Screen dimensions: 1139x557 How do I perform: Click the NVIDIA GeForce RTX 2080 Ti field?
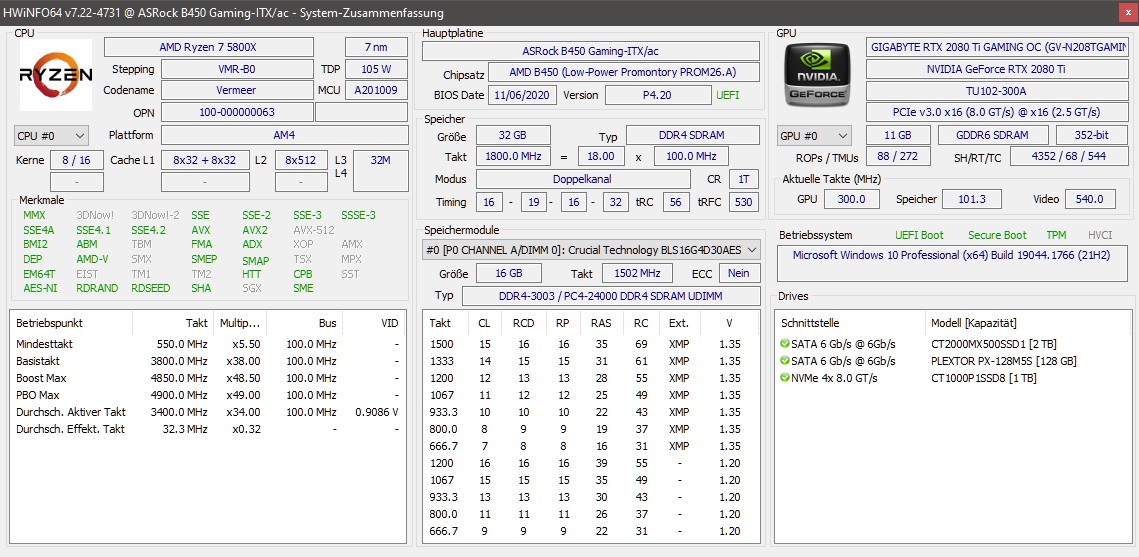996,69
